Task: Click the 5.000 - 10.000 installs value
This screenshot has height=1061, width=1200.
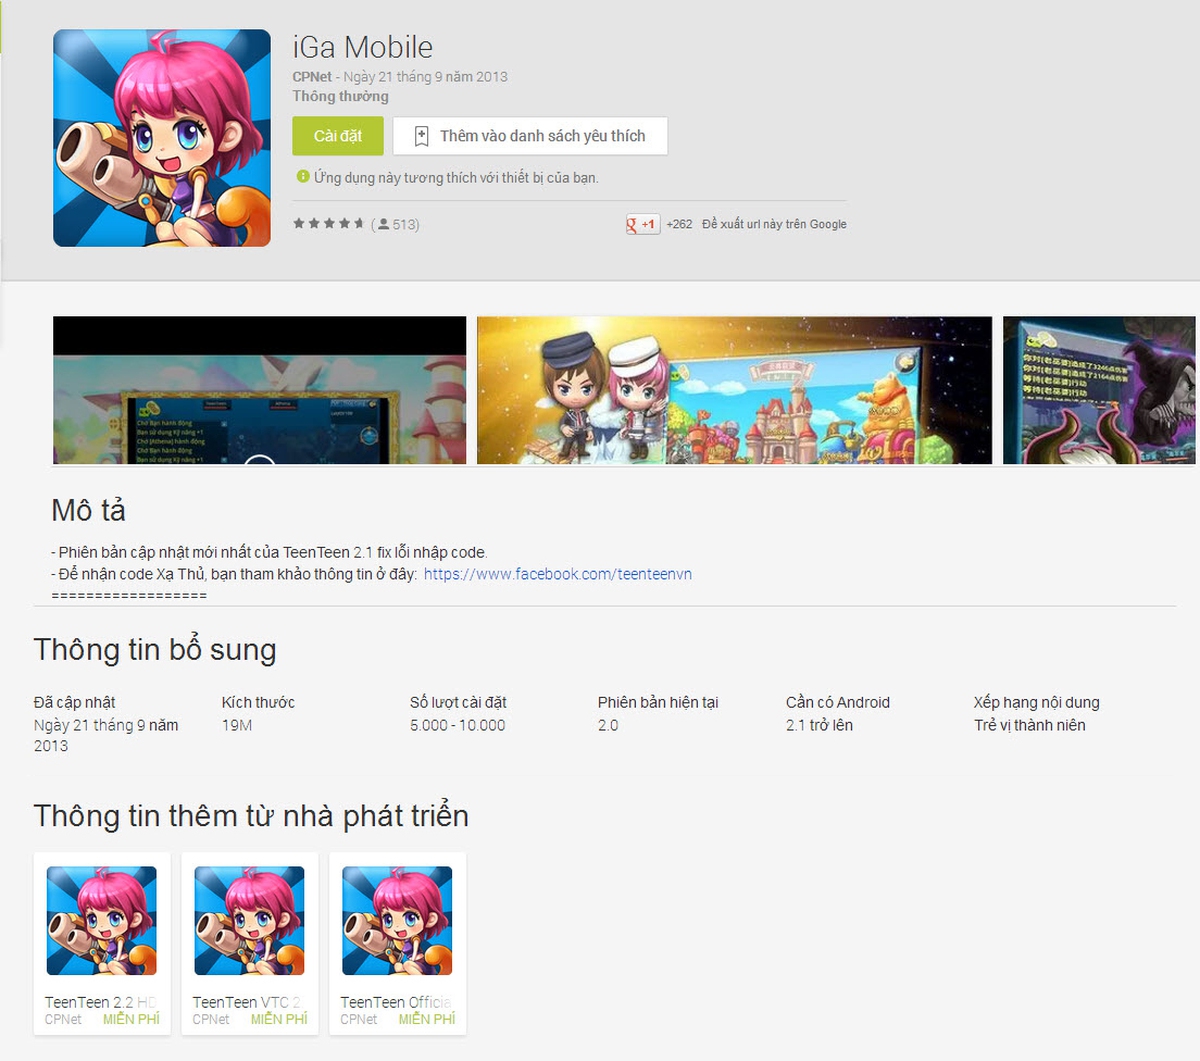Action: [x=458, y=725]
